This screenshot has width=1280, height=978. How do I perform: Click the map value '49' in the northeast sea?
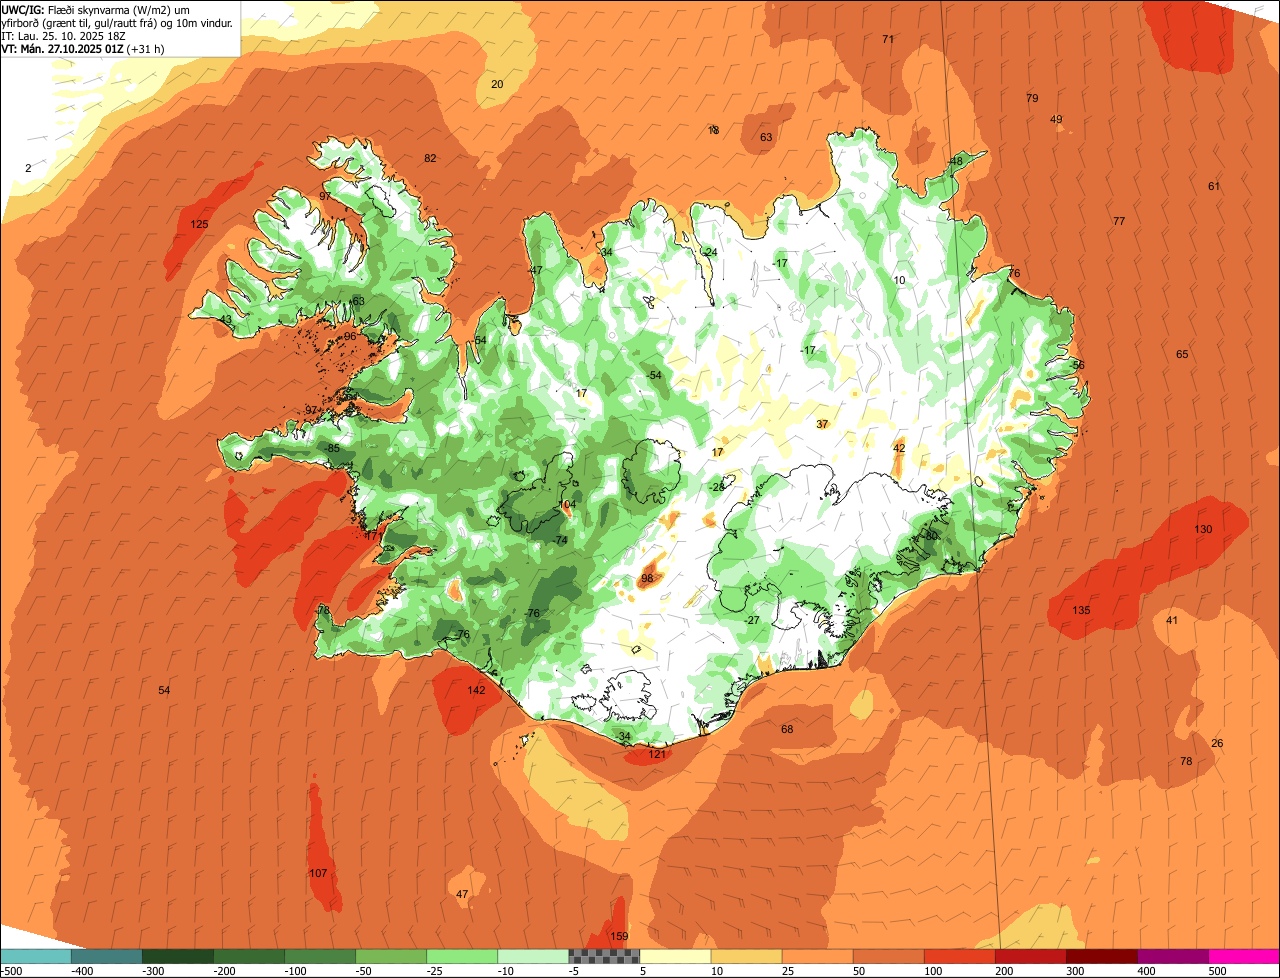tap(1056, 120)
